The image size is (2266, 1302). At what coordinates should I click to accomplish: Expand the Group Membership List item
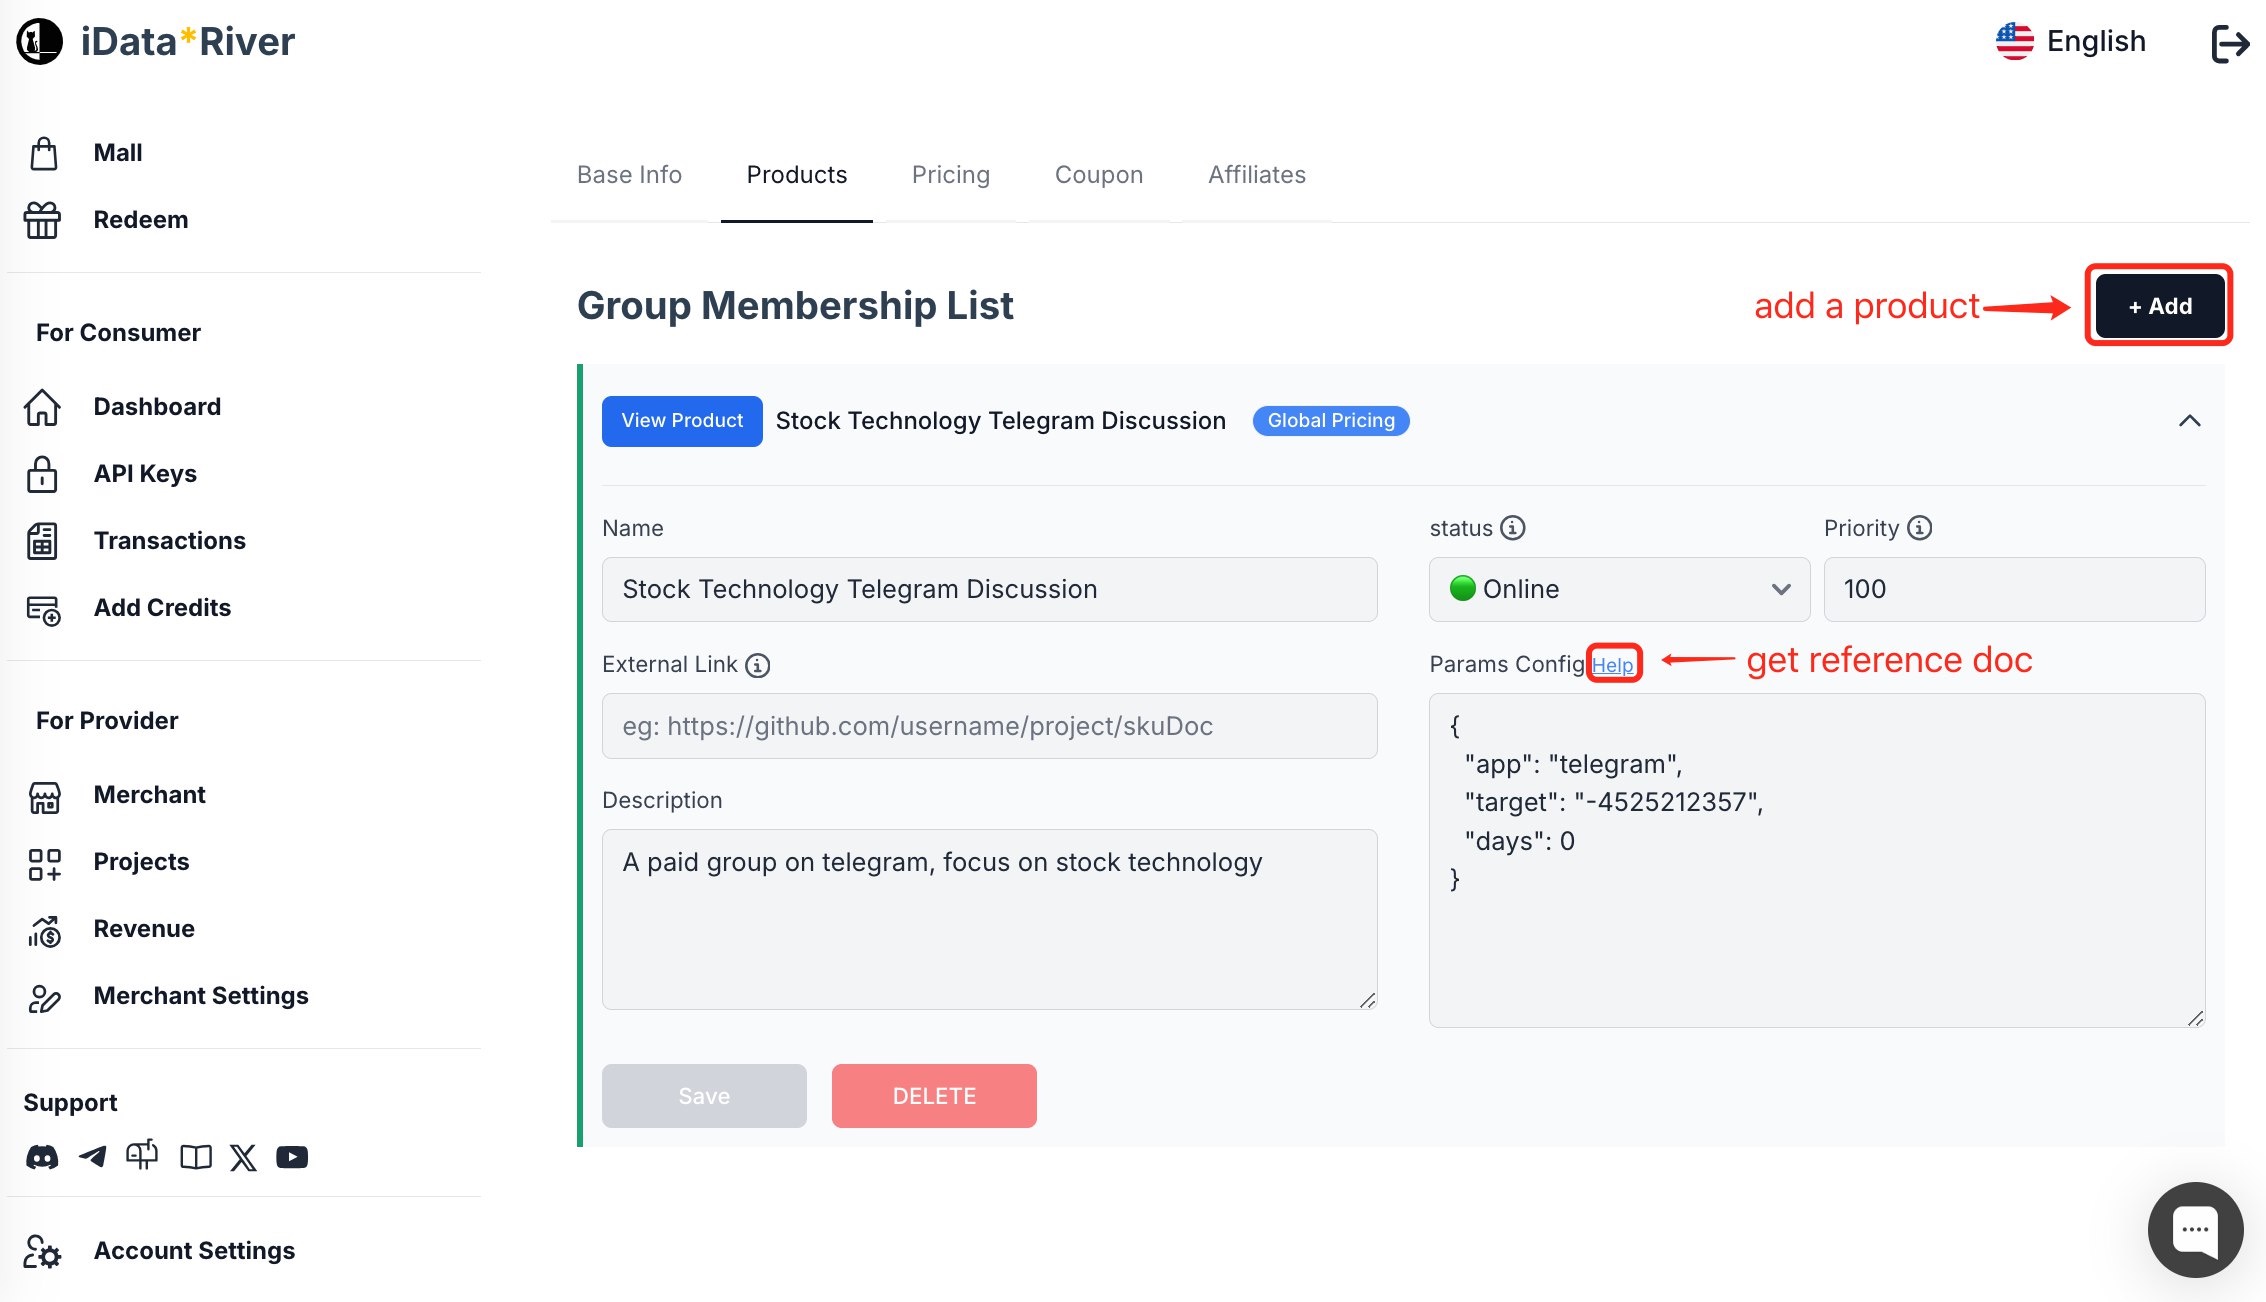pos(2190,420)
